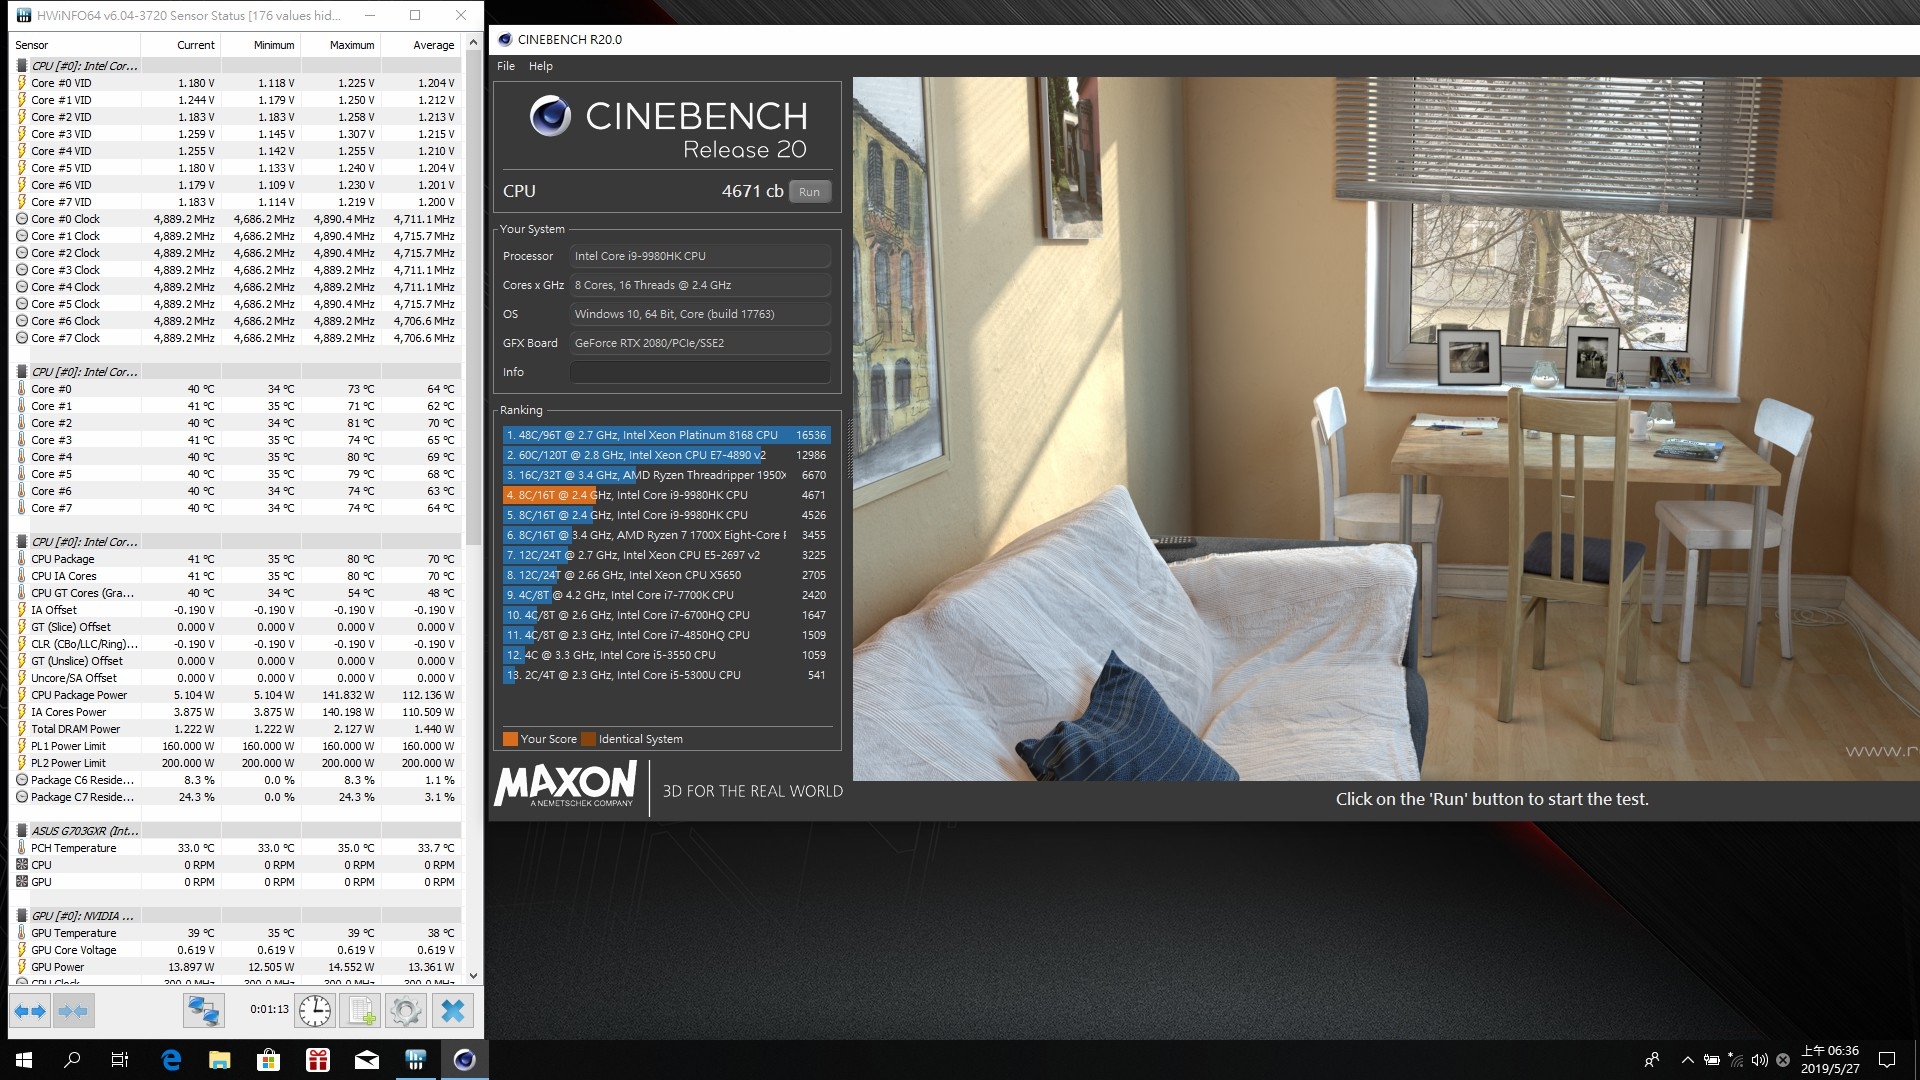This screenshot has width=1920, height=1080.
Task: Open the Help menu in Cinebench
Action: point(540,66)
